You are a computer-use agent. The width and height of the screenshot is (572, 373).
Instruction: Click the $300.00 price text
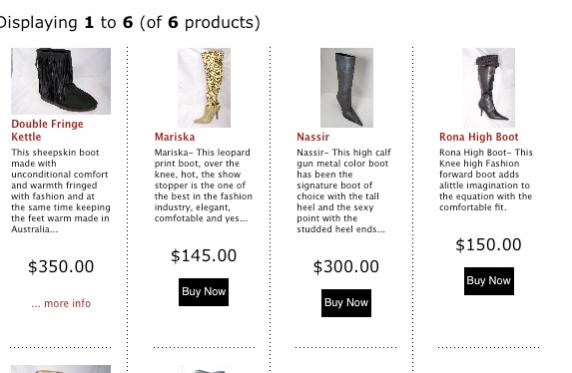(x=346, y=266)
